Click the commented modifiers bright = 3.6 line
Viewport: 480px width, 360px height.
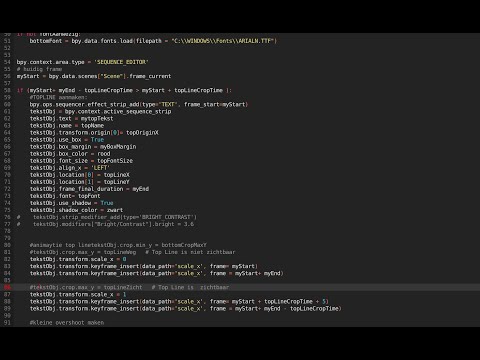click(105, 224)
